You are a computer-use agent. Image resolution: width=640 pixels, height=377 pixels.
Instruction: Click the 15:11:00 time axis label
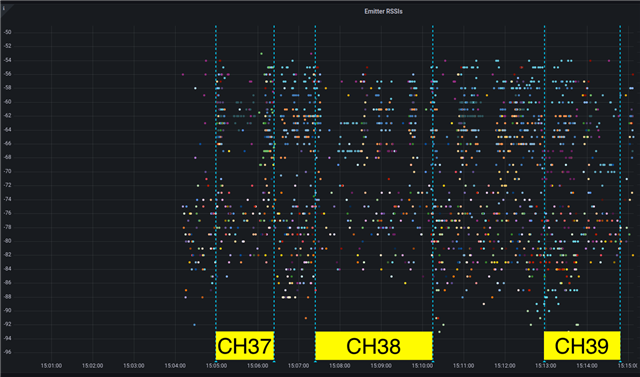[463, 366]
